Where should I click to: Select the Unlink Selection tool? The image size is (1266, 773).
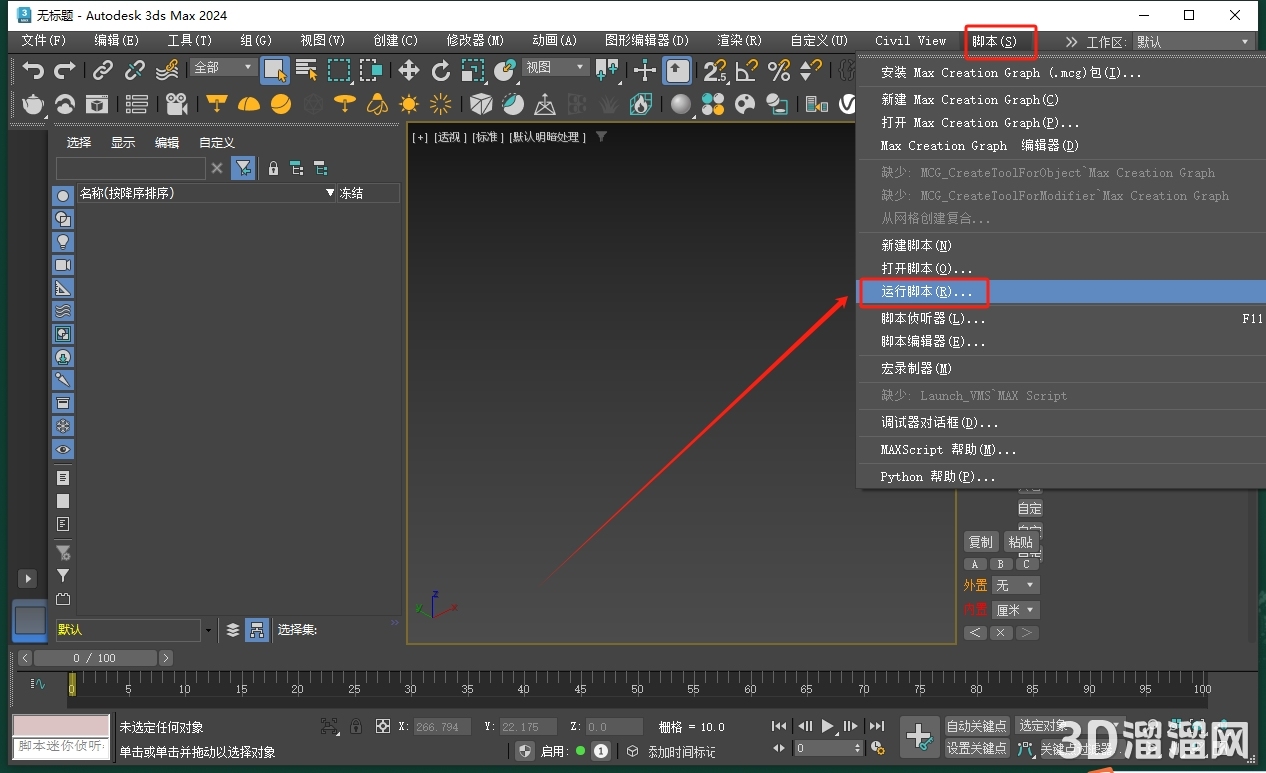click(x=134, y=70)
